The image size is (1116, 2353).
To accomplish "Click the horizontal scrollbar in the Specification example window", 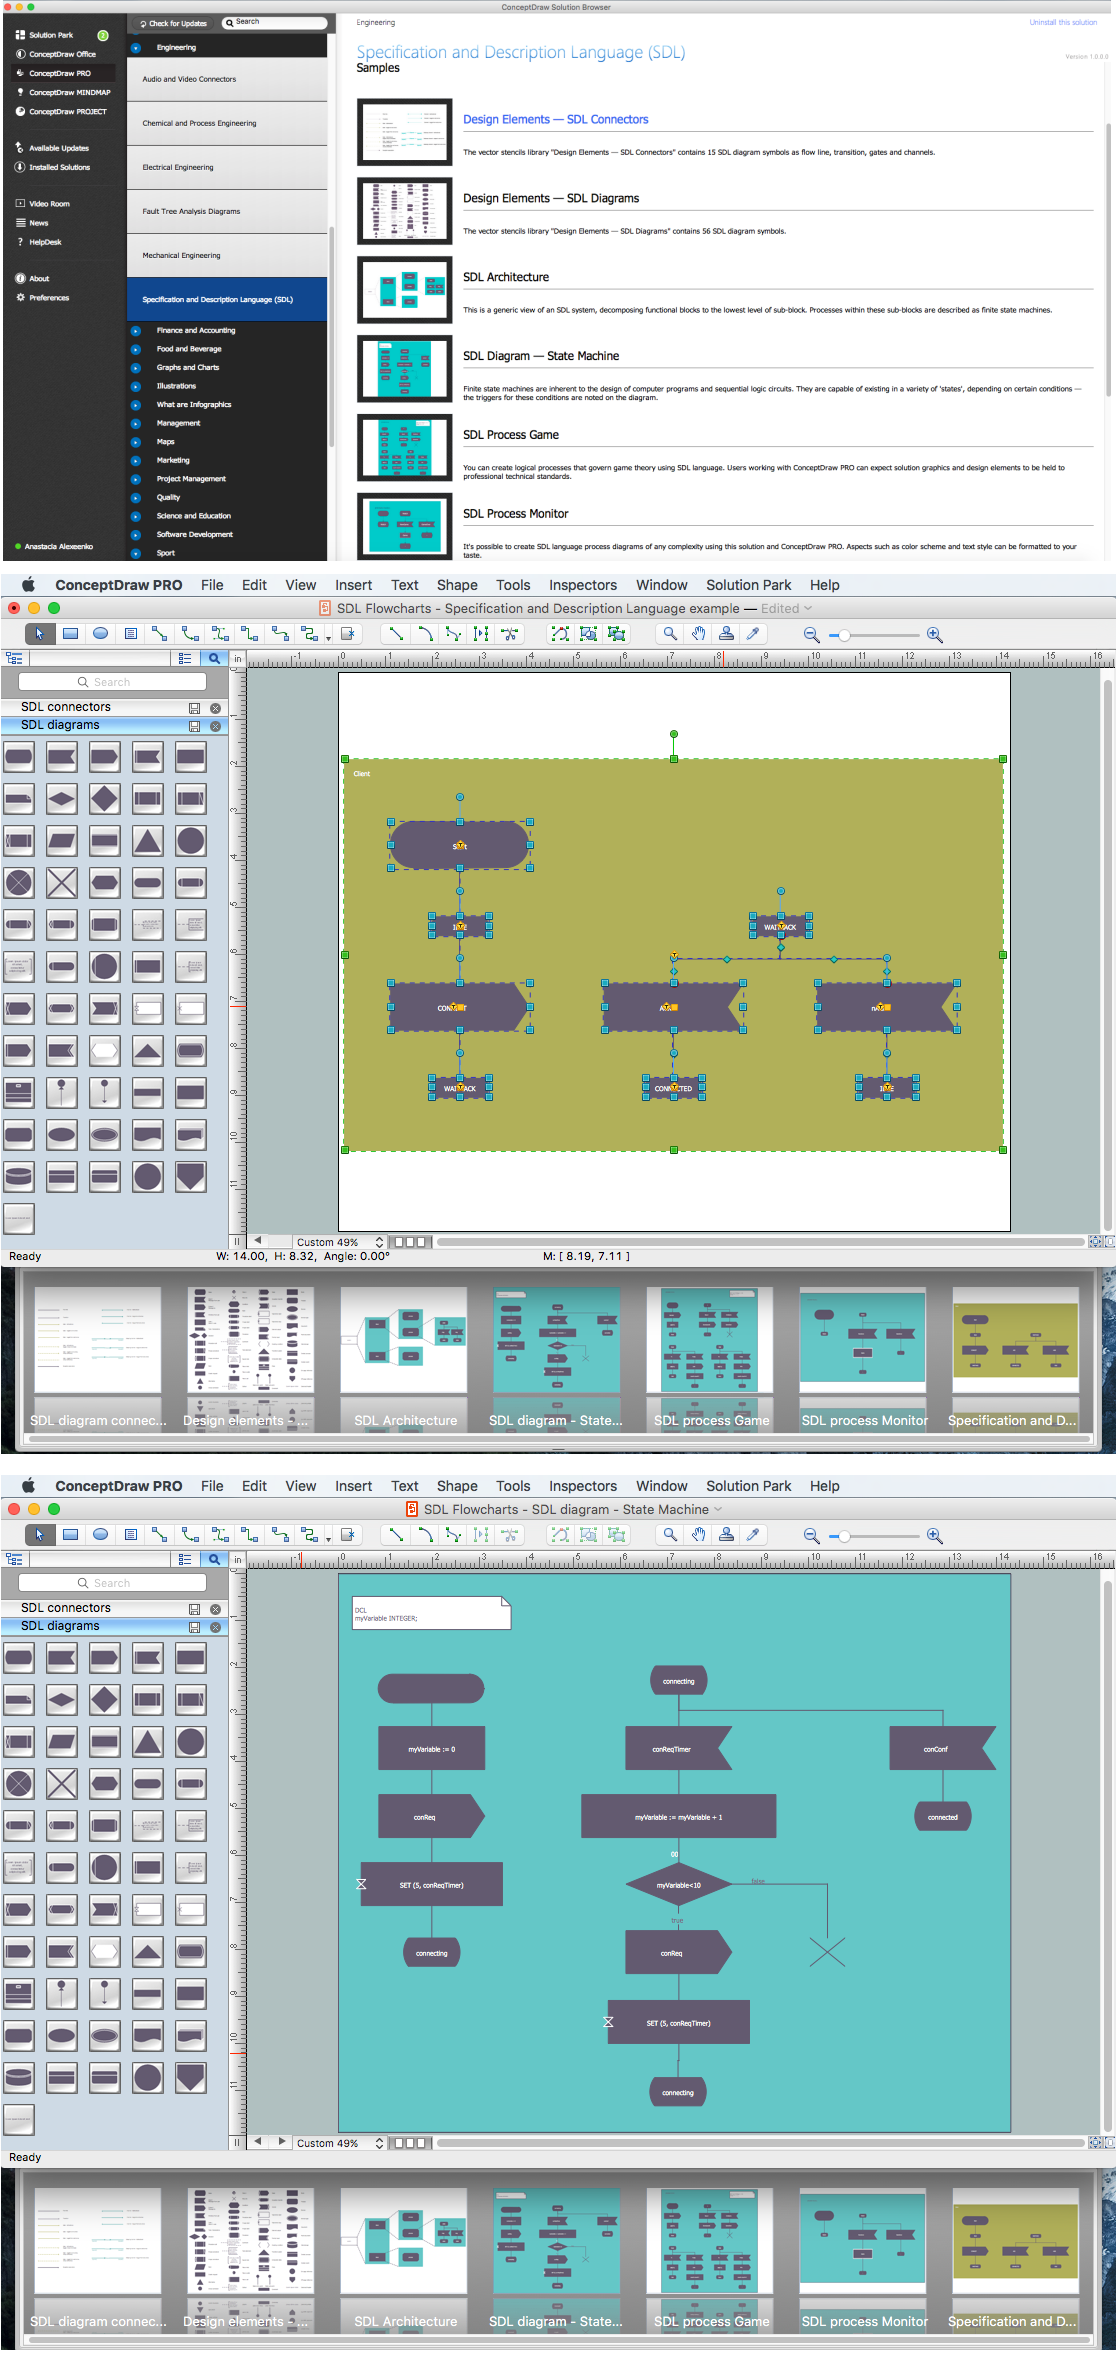I will (x=760, y=1242).
